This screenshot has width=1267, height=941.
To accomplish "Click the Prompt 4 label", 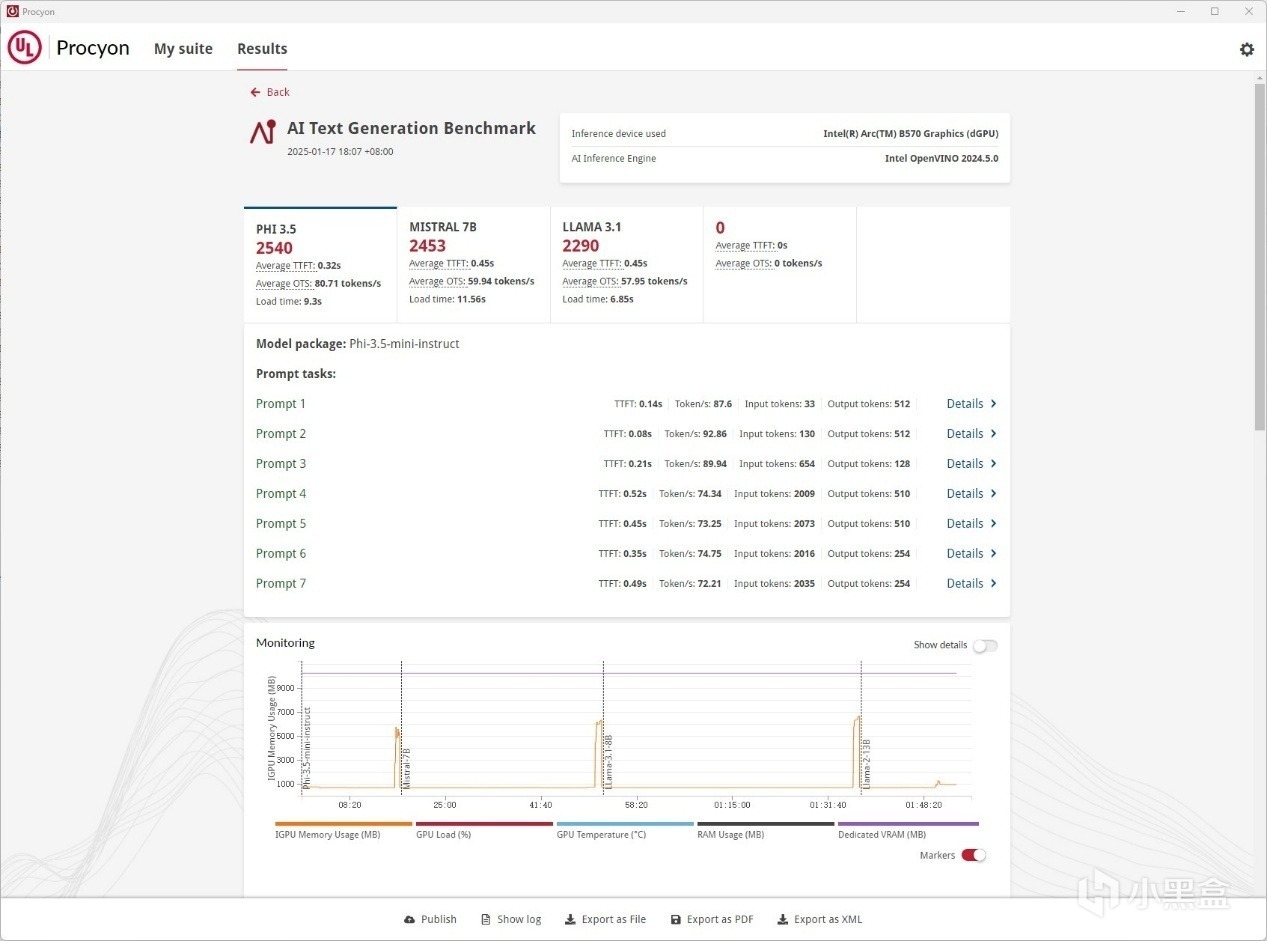I will click(x=281, y=494).
